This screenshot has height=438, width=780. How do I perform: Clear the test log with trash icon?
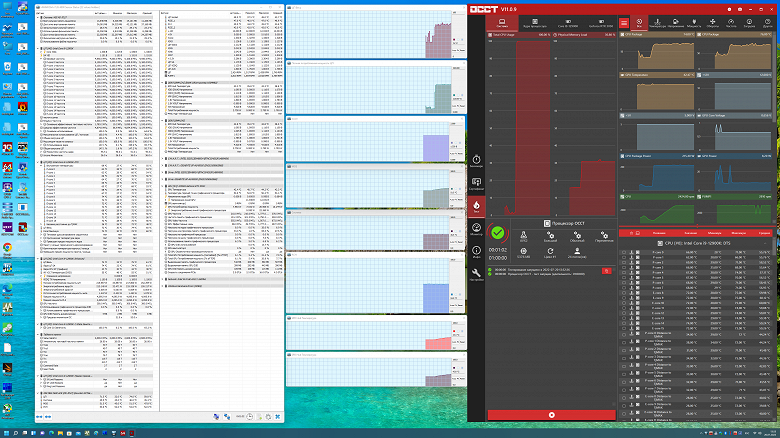(606, 271)
